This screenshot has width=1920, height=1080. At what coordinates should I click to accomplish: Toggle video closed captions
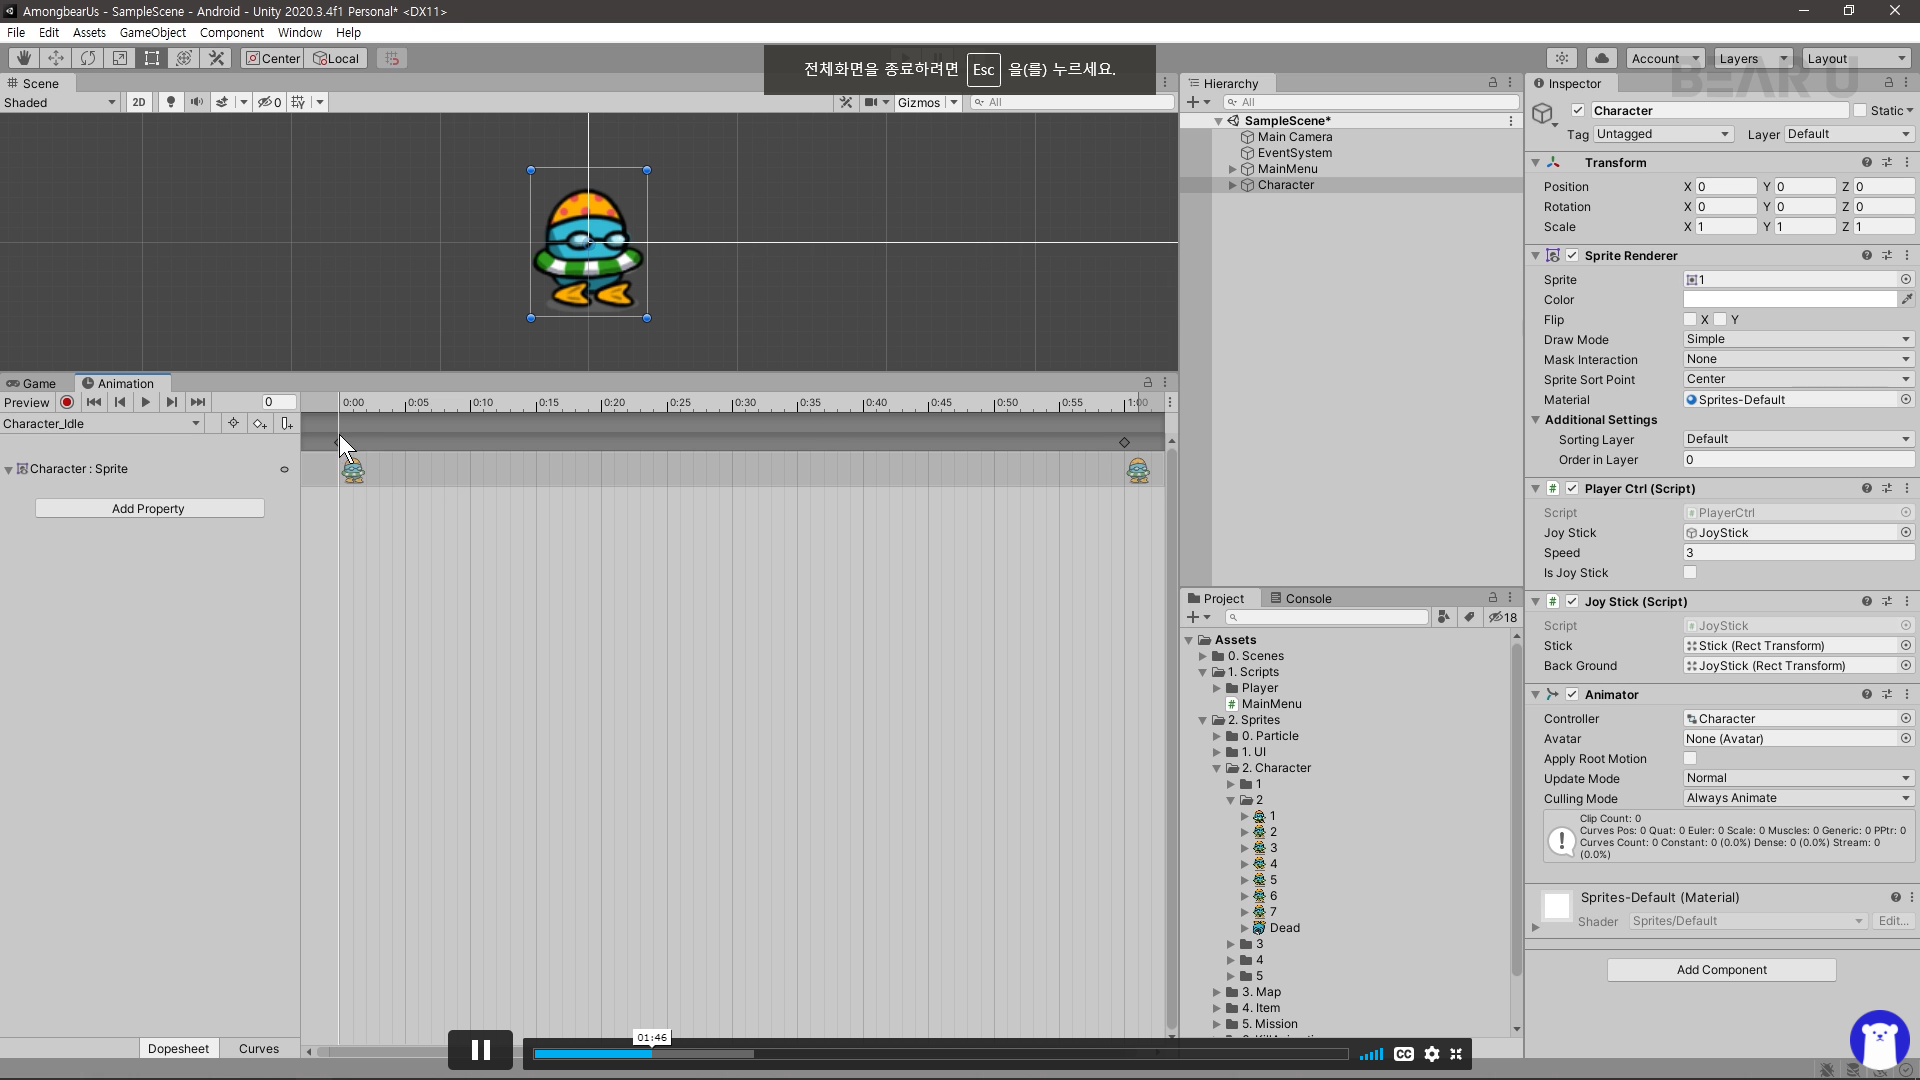[1404, 1054]
